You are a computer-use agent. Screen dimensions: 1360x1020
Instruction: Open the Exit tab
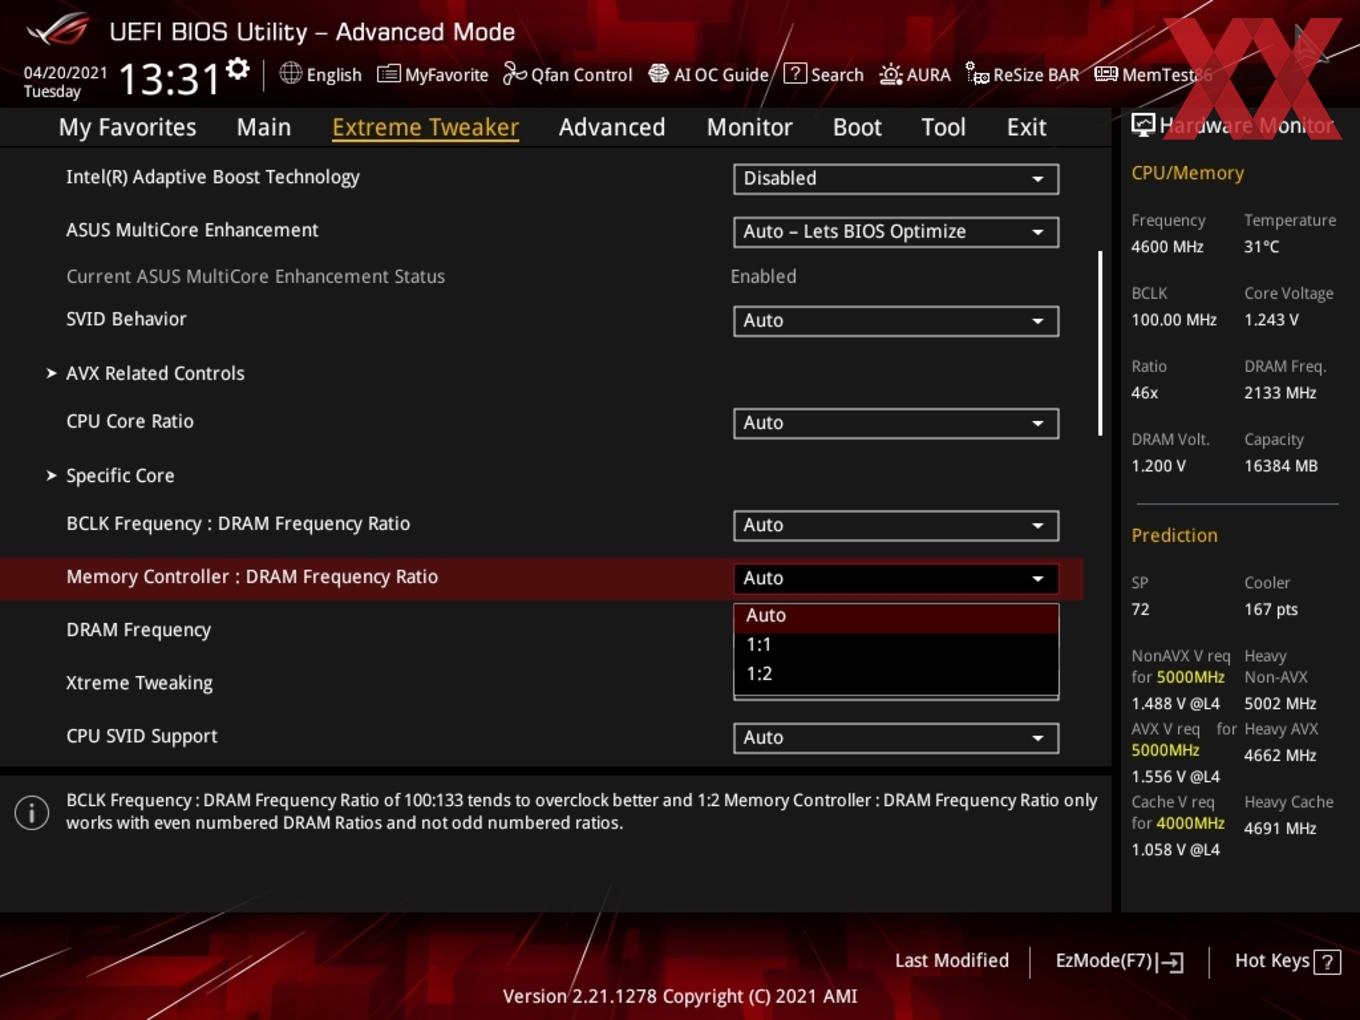click(1026, 127)
